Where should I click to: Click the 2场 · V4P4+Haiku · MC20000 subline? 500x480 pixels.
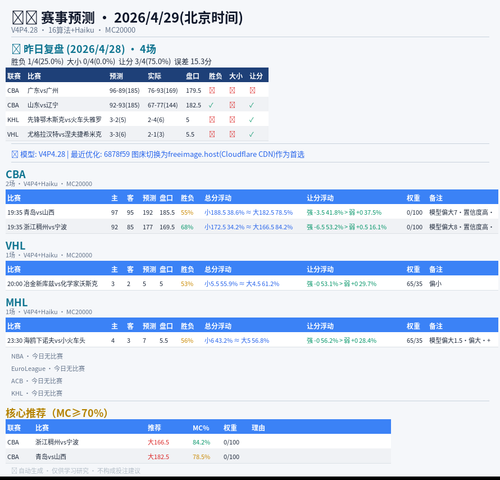pyautogui.click(x=49, y=184)
